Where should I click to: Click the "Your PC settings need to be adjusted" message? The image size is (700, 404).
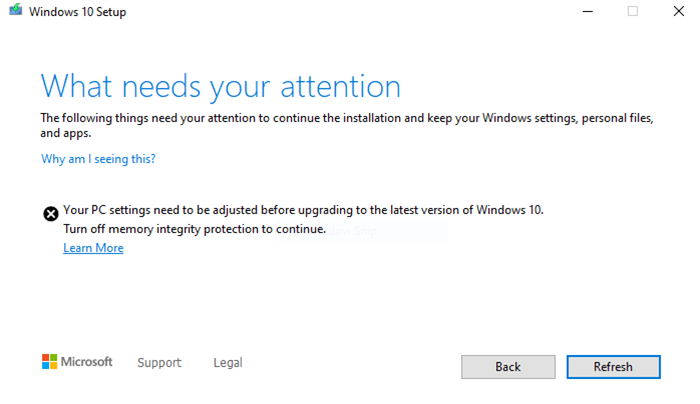pyautogui.click(x=303, y=211)
